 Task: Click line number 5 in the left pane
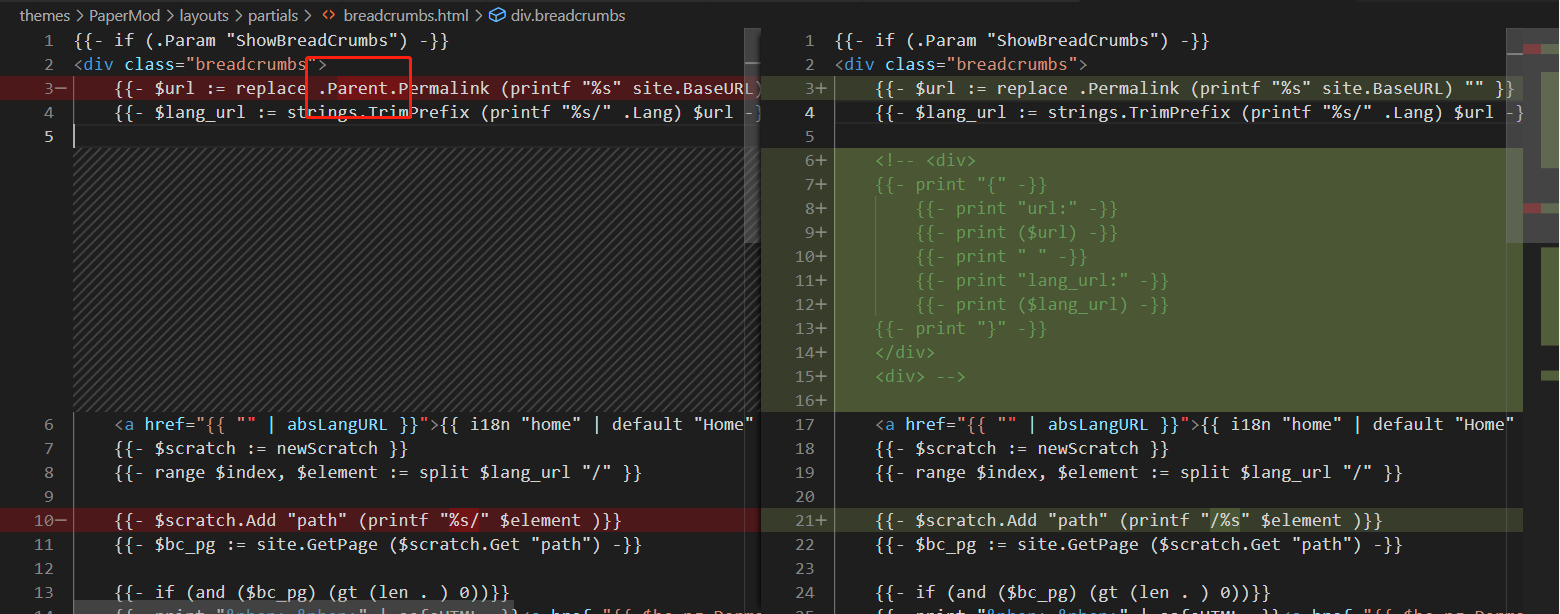tap(48, 136)
